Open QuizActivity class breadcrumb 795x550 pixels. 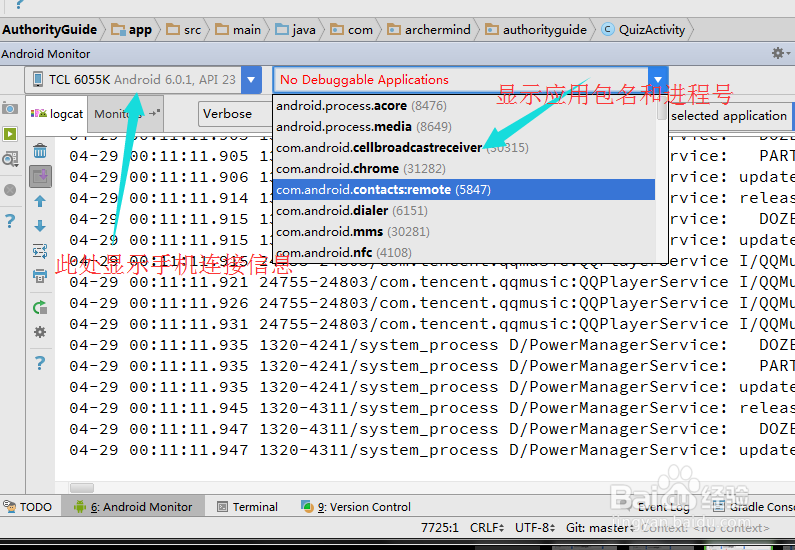[x=644, y=29]
